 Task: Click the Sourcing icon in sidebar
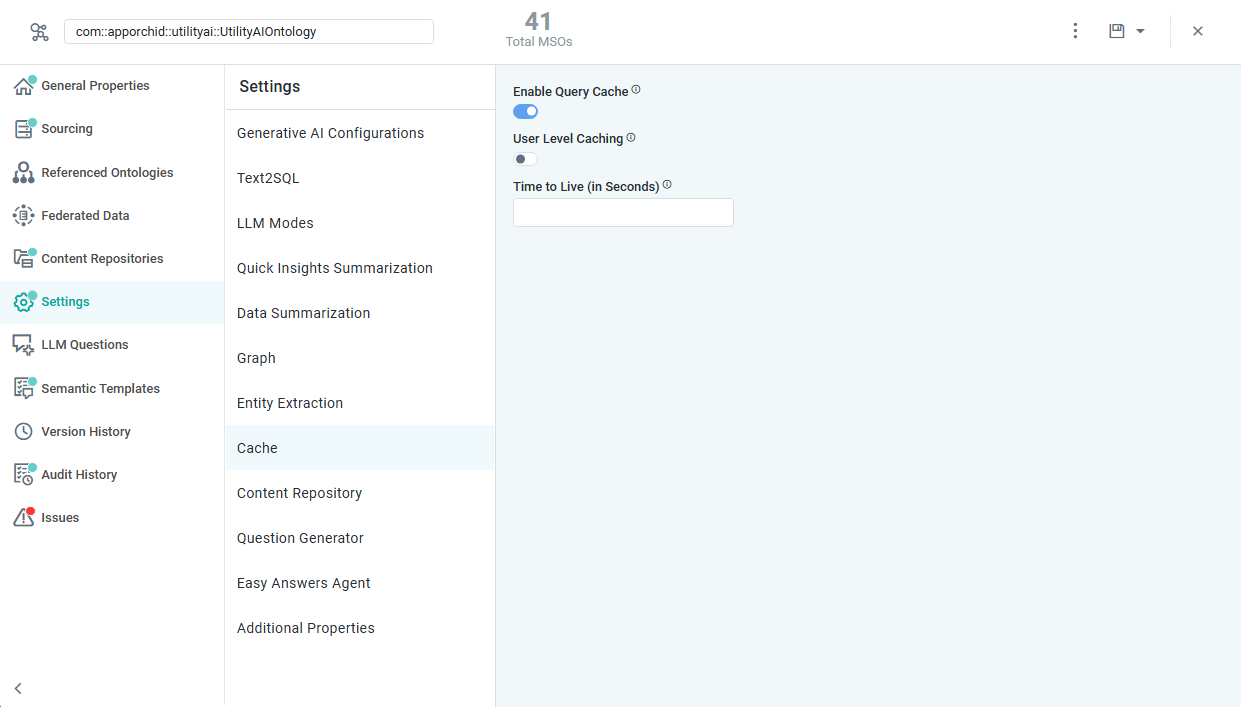(23, 129)
